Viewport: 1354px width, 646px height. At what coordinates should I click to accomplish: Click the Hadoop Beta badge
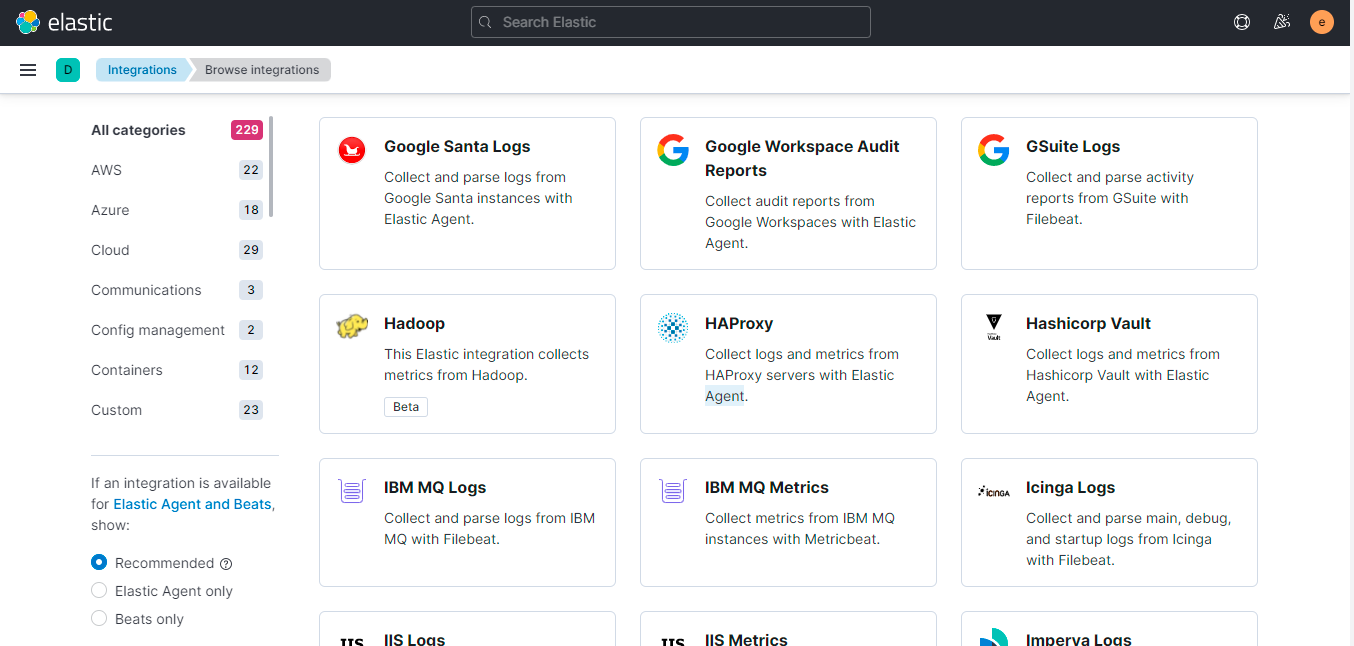[x=406, y=407]
